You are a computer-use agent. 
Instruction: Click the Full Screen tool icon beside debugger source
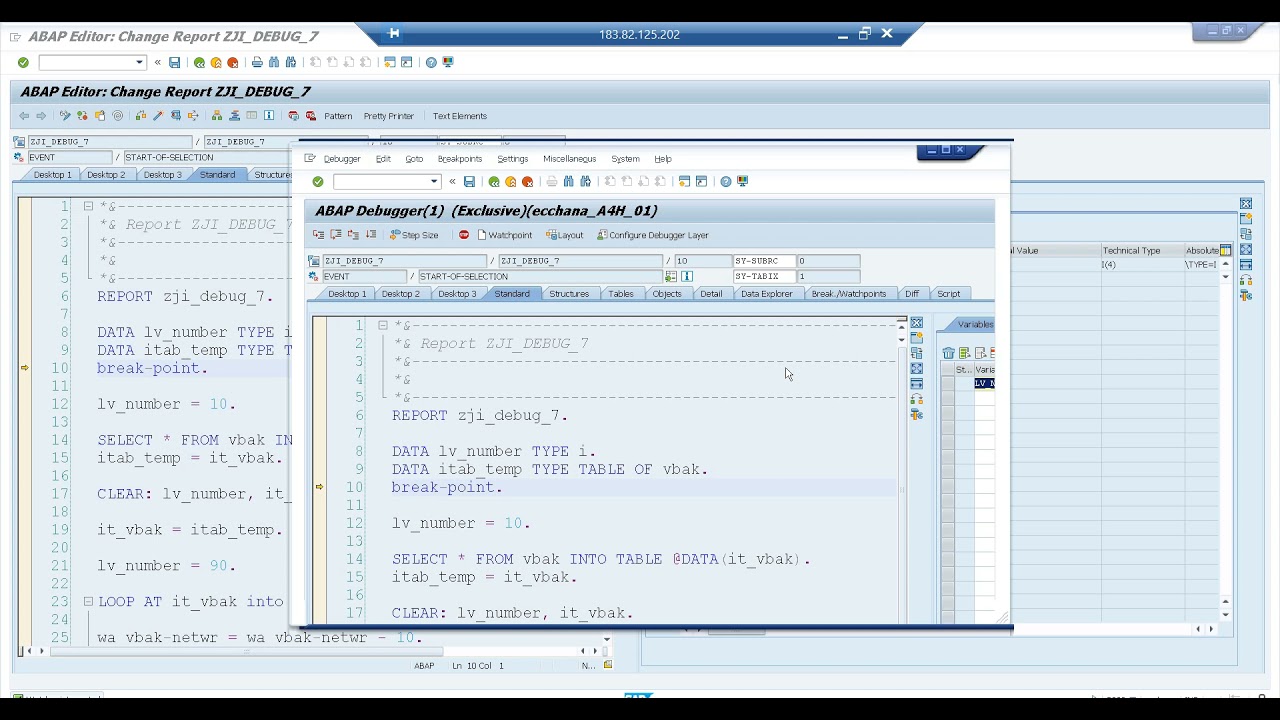(916, 369)
